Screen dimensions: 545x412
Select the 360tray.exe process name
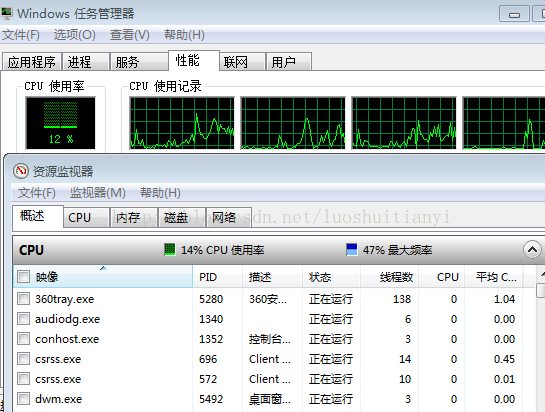coord(64,299)
